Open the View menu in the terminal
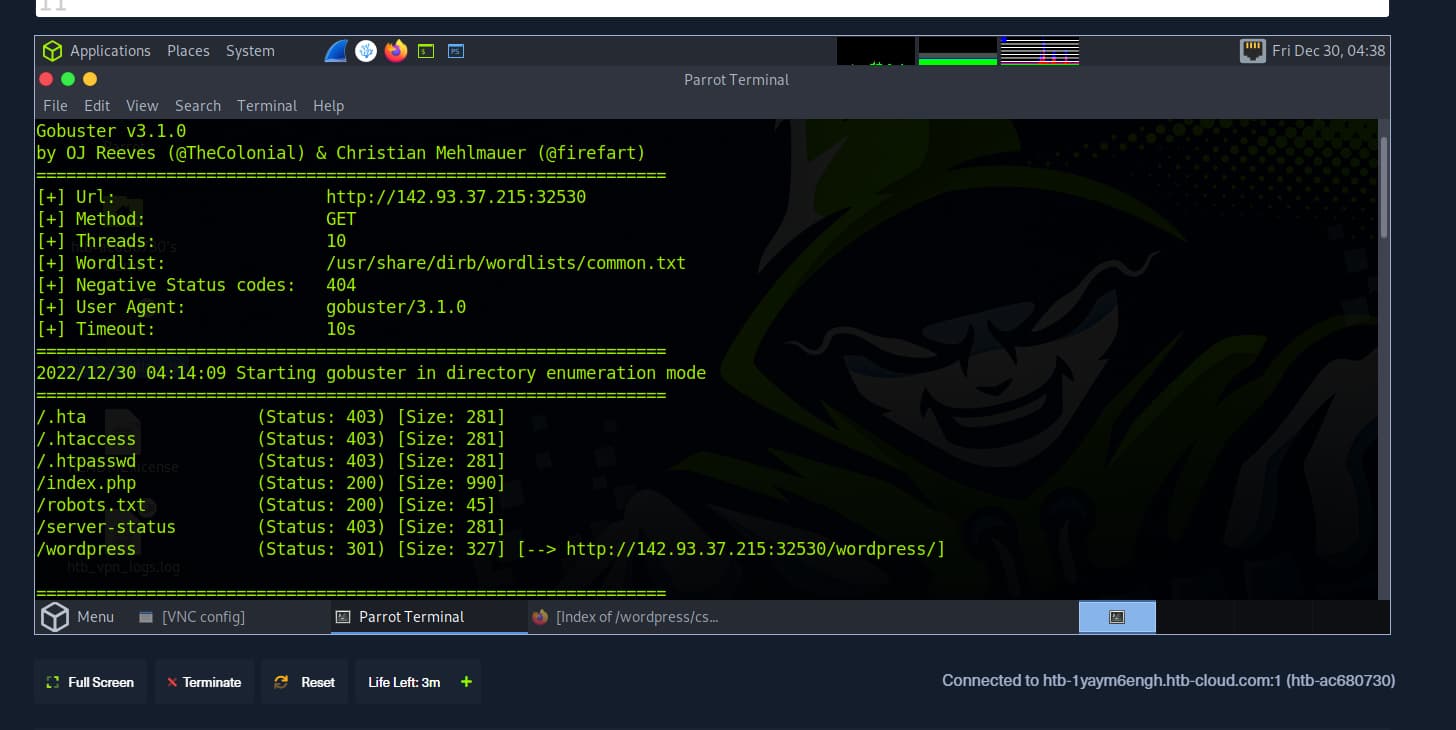 142,106
